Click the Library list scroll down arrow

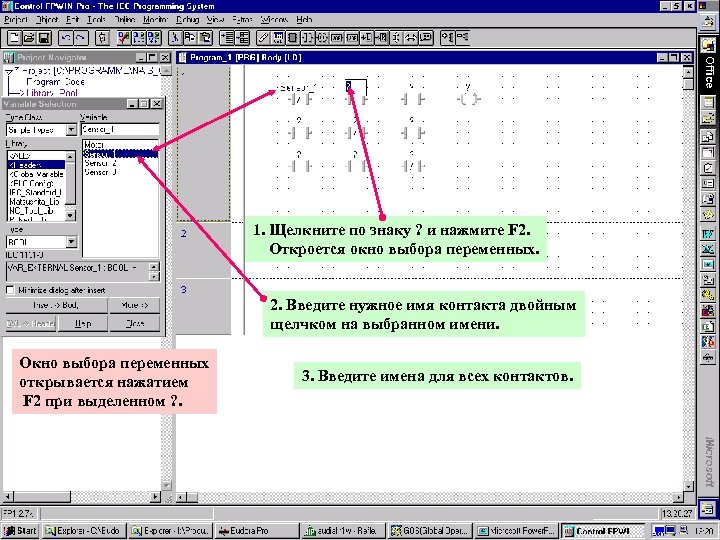click(70, 215)
